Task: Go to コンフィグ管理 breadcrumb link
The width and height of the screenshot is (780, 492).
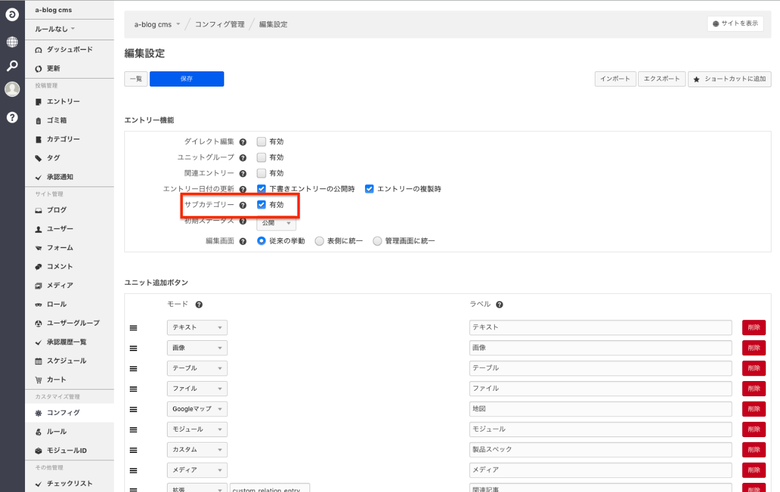Action: click(x=219, y=24)
